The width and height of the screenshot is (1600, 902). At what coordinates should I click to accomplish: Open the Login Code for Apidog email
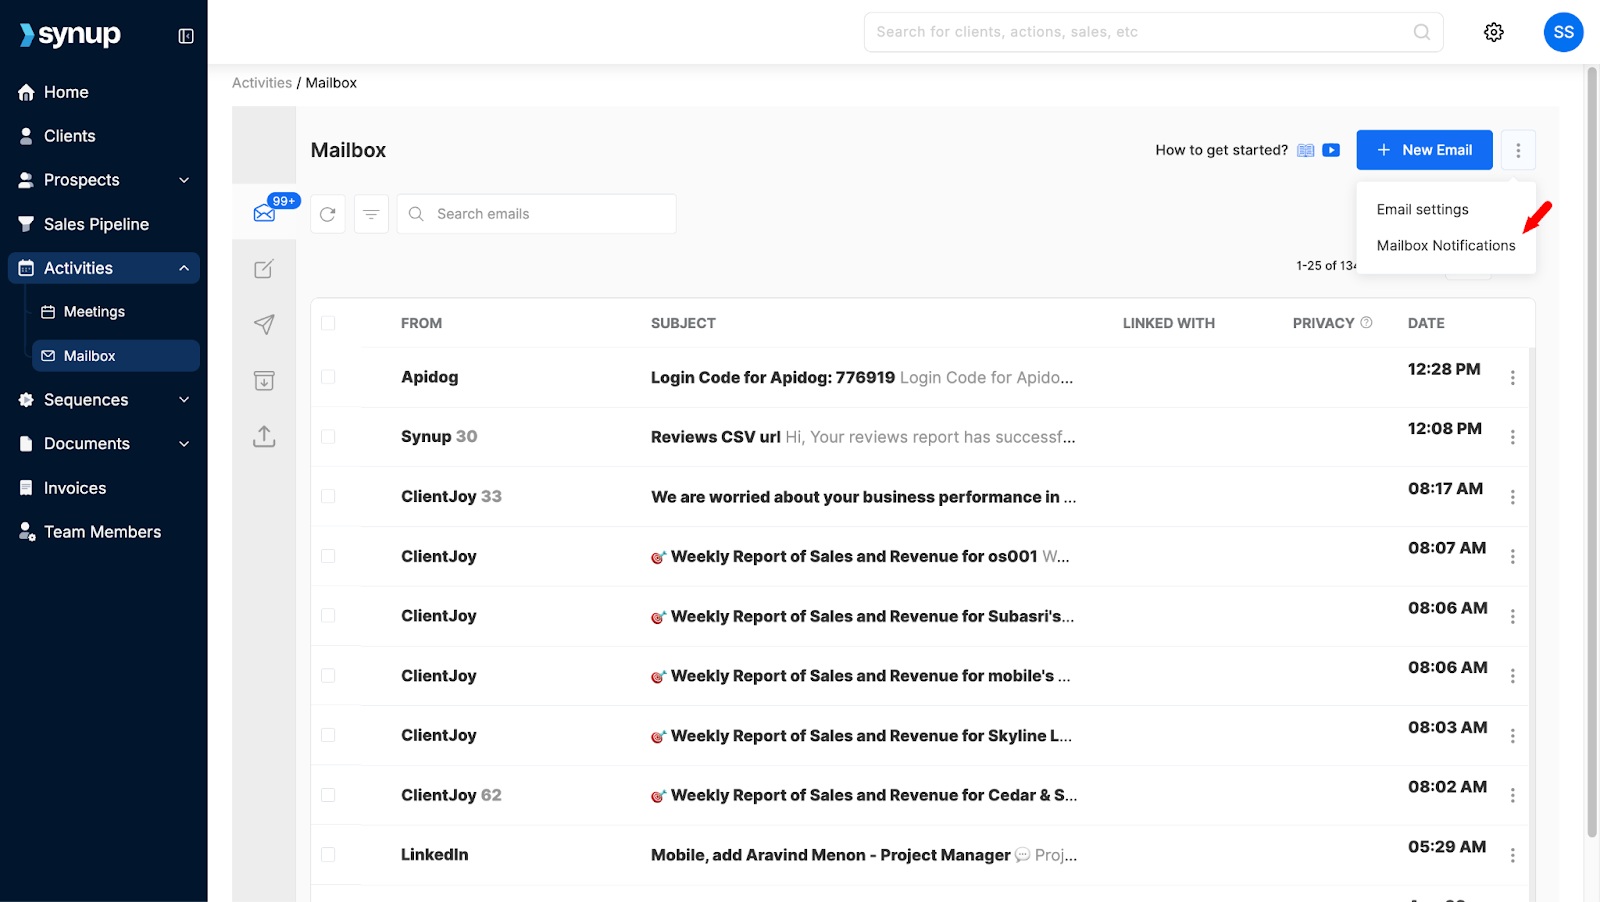[x=862, y=377]
